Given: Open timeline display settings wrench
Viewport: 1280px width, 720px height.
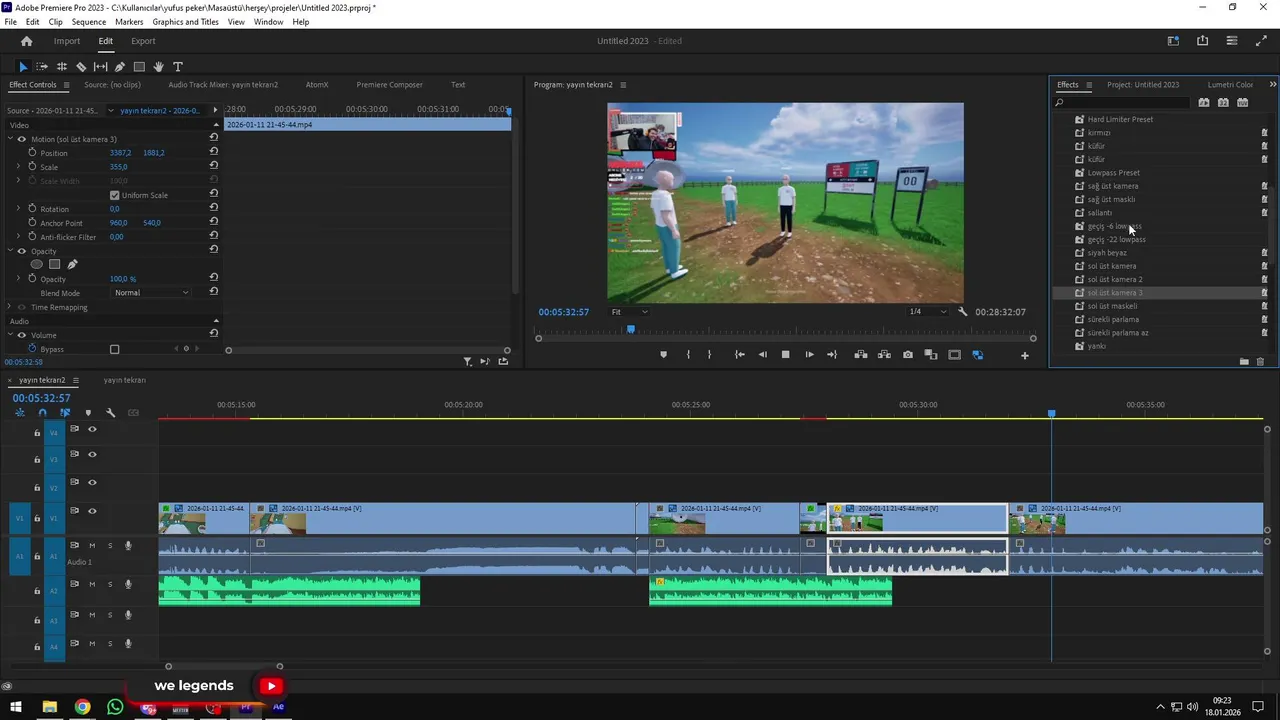Looking at the screenshot, I should click(111, 412).
